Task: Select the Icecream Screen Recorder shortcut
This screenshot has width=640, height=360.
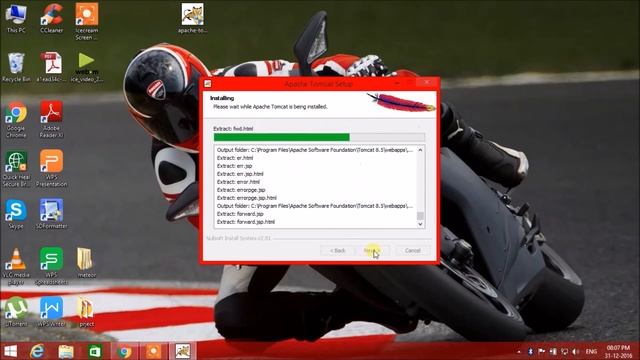Action: [87, 21]
